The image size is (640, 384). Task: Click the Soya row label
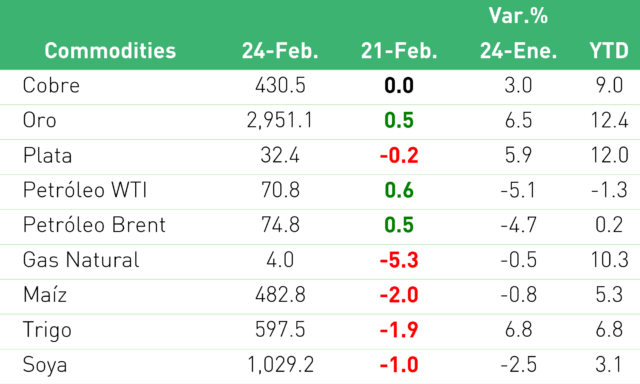point(45,365)
